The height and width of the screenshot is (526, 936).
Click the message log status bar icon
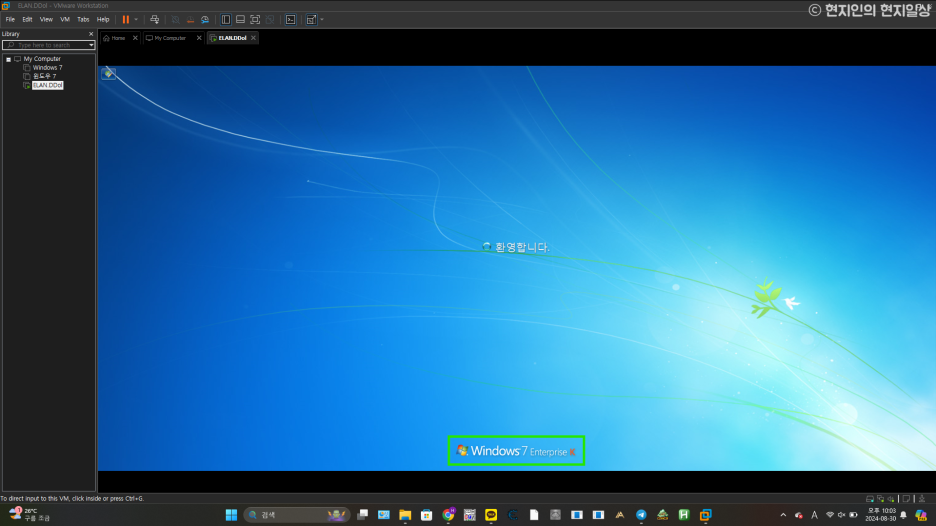click(x=906, y=499)
